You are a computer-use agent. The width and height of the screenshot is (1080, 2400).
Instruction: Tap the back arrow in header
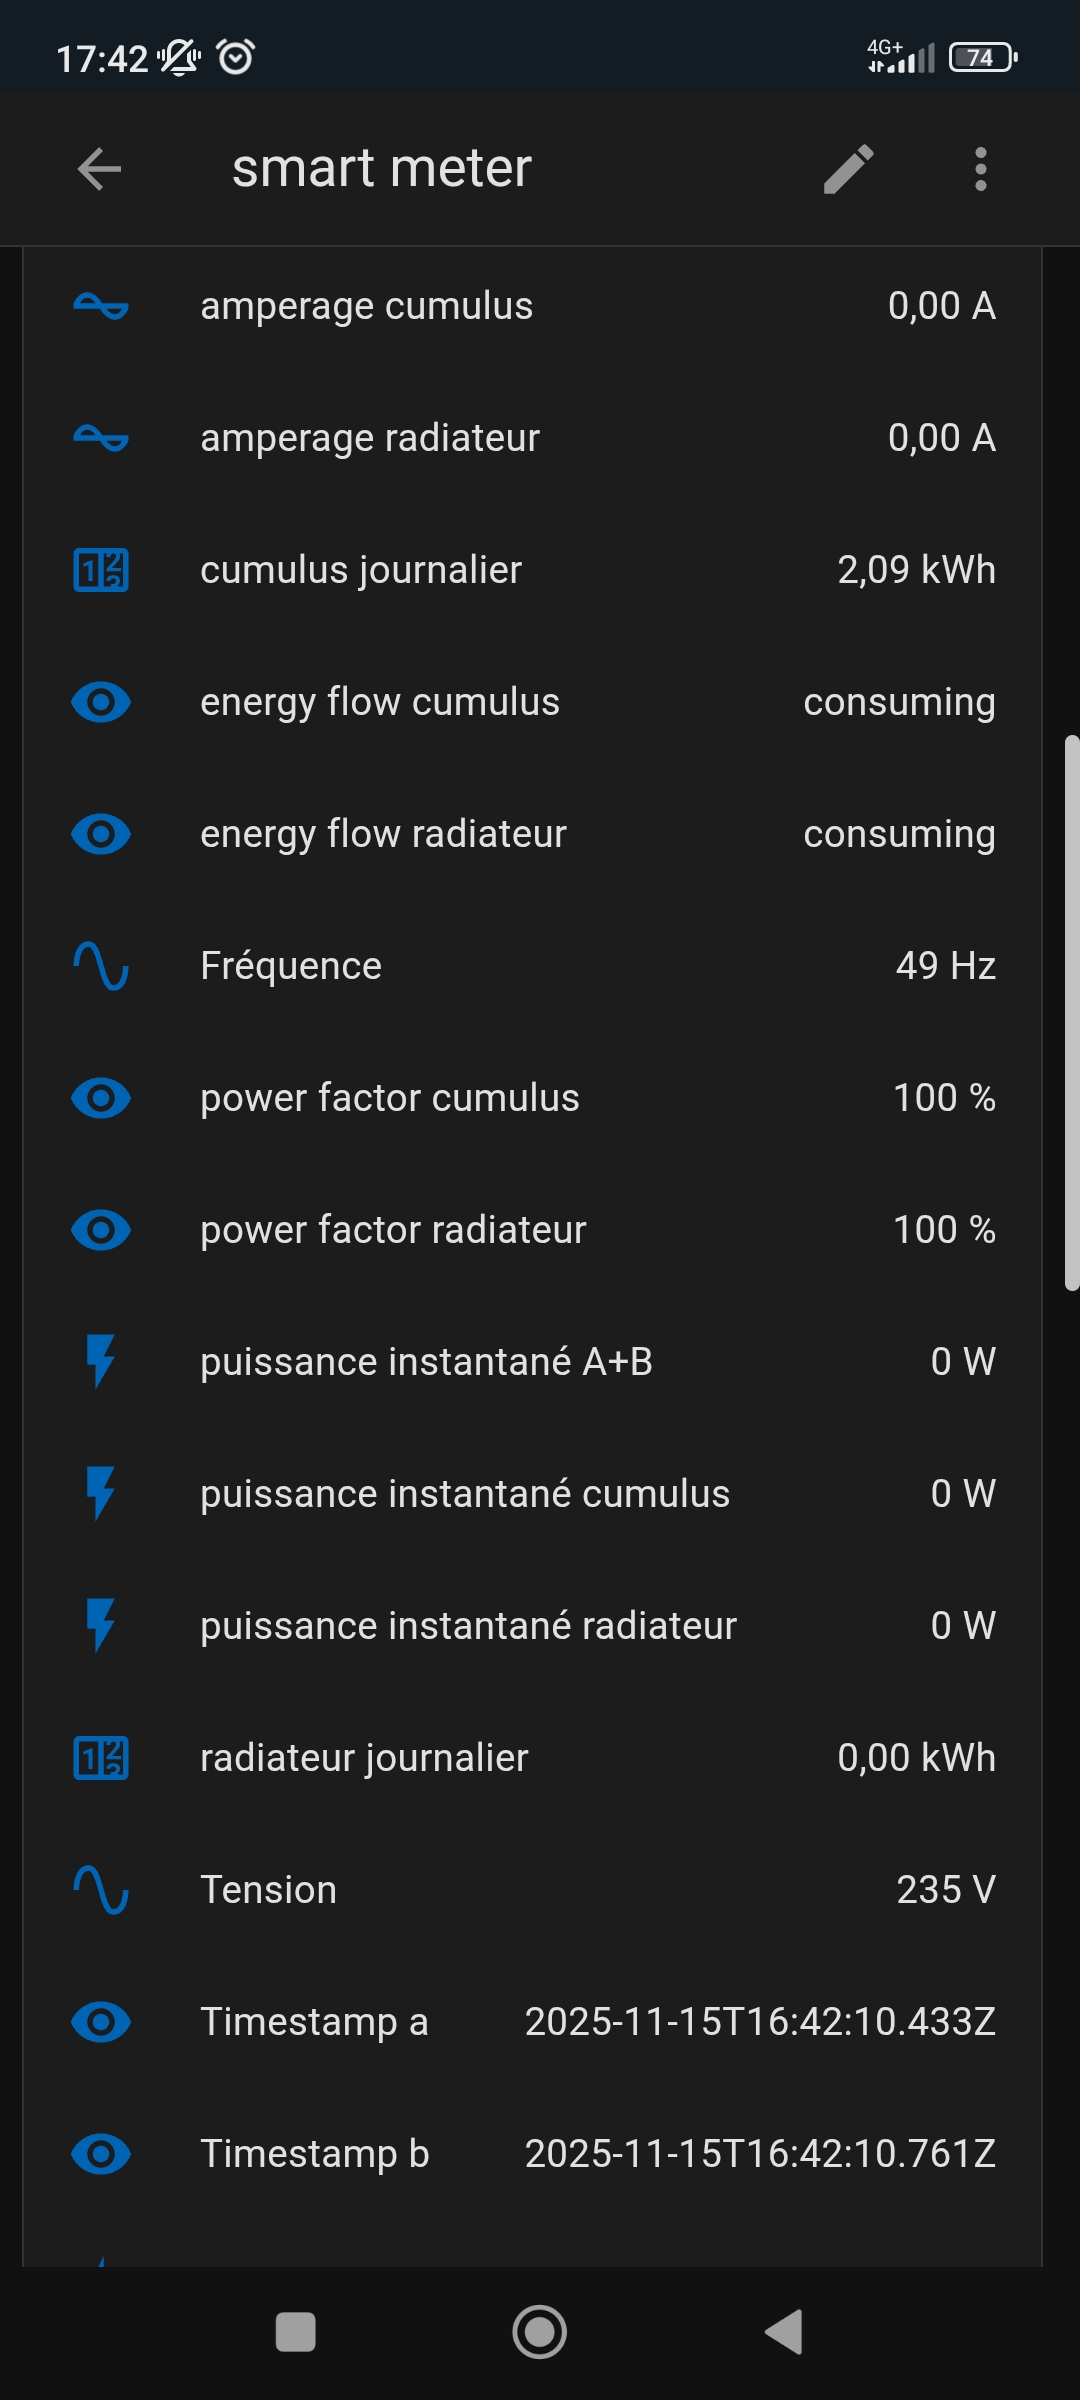pos(99,169)
